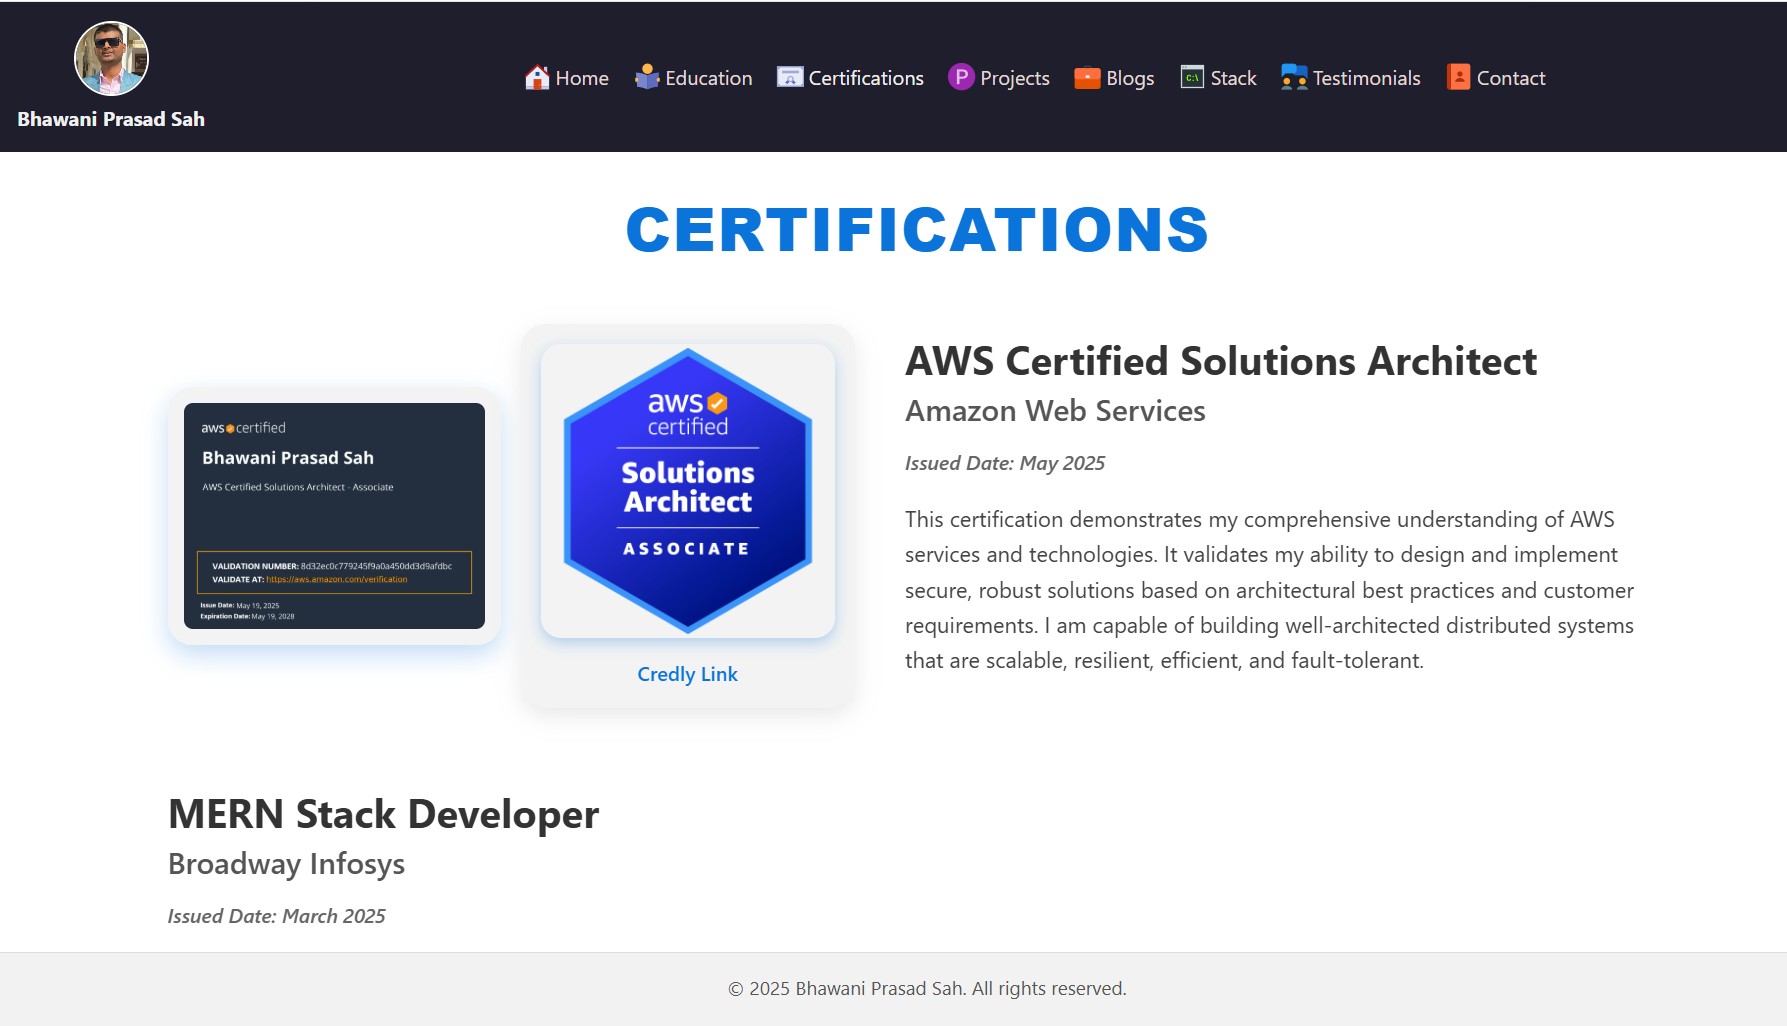
Task: Click Bhawani Prasad Sah's profile photo
Action: click(x=111, y=57)
